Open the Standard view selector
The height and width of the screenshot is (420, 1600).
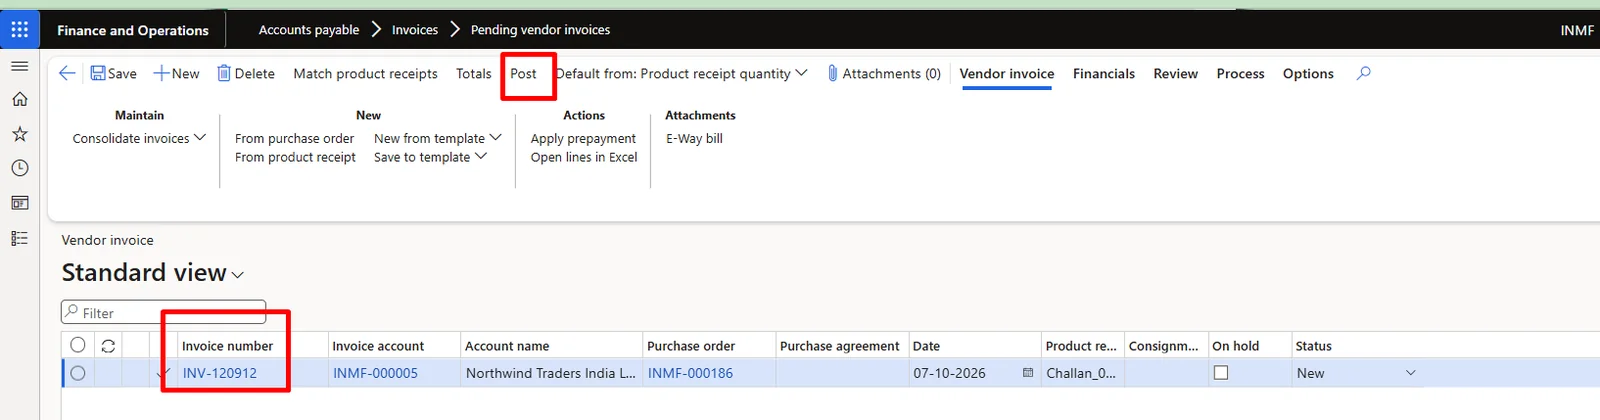pyautogui.click(x=152, y=272)
